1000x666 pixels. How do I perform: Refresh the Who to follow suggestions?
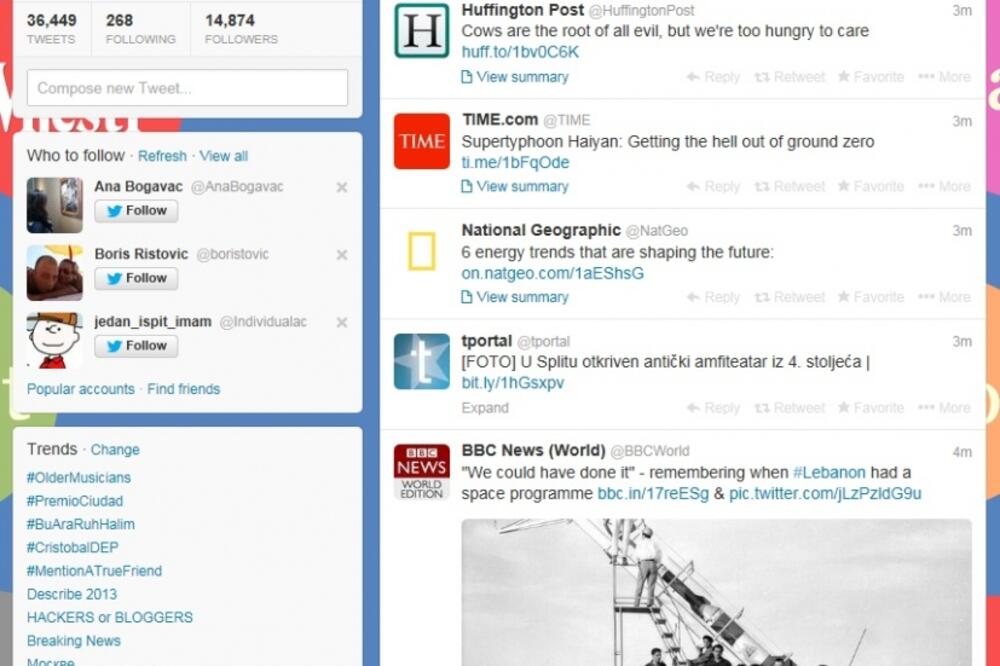click(x=162, y=156)
